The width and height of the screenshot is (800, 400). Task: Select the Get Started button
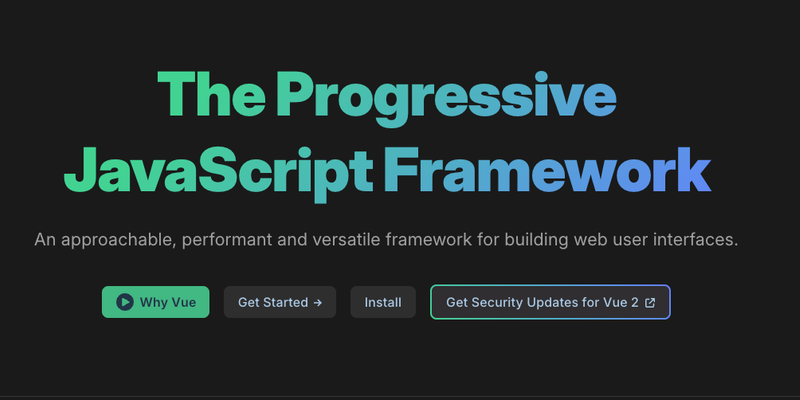(x=280, y=302)
